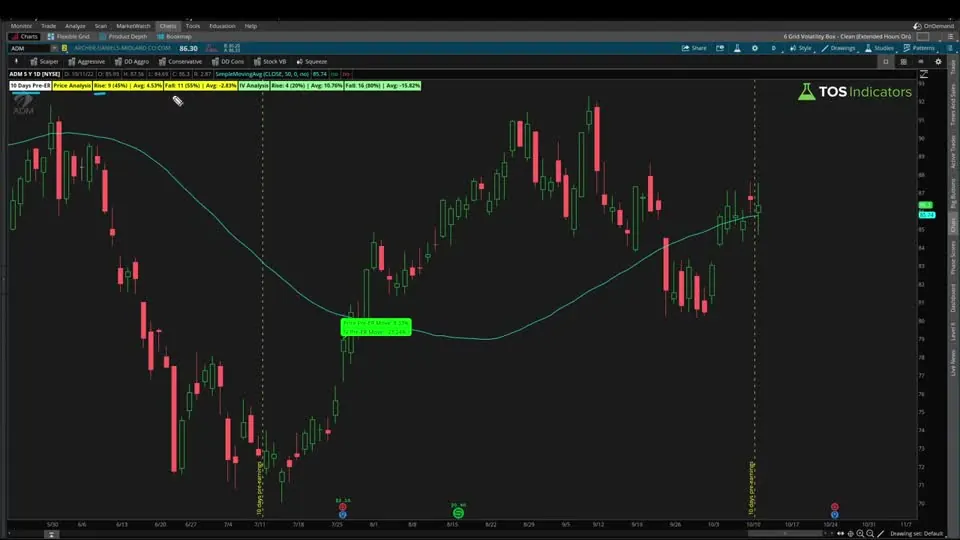Select the drawing pencil tool at bottom
This screenshot has height=540, width=960.
coord(880,534)
